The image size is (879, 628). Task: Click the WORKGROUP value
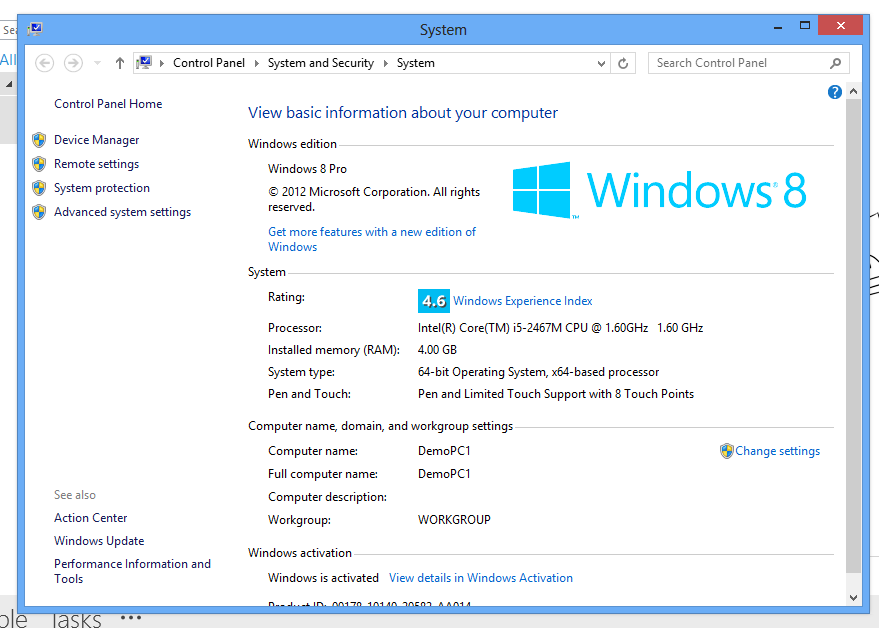(x=454, y=520)
